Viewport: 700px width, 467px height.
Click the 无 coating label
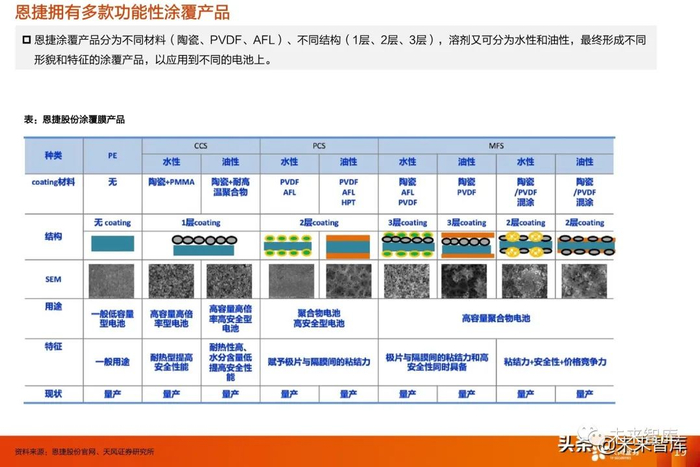112,222
